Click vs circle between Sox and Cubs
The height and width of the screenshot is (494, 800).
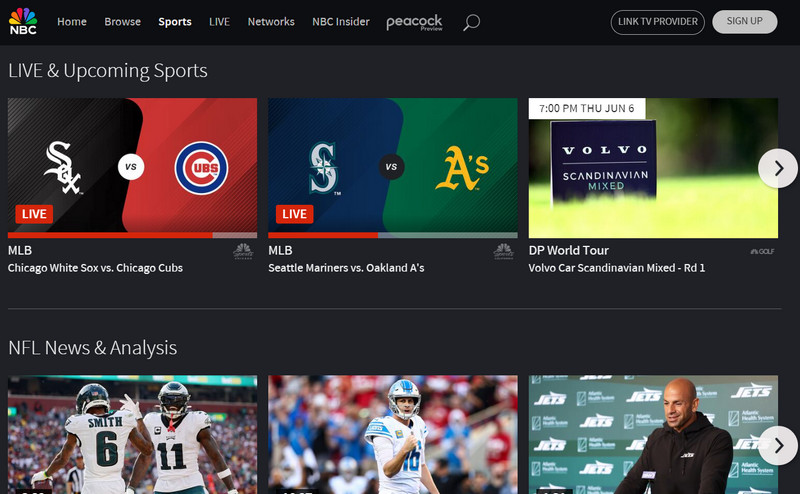tap(131, 167)
